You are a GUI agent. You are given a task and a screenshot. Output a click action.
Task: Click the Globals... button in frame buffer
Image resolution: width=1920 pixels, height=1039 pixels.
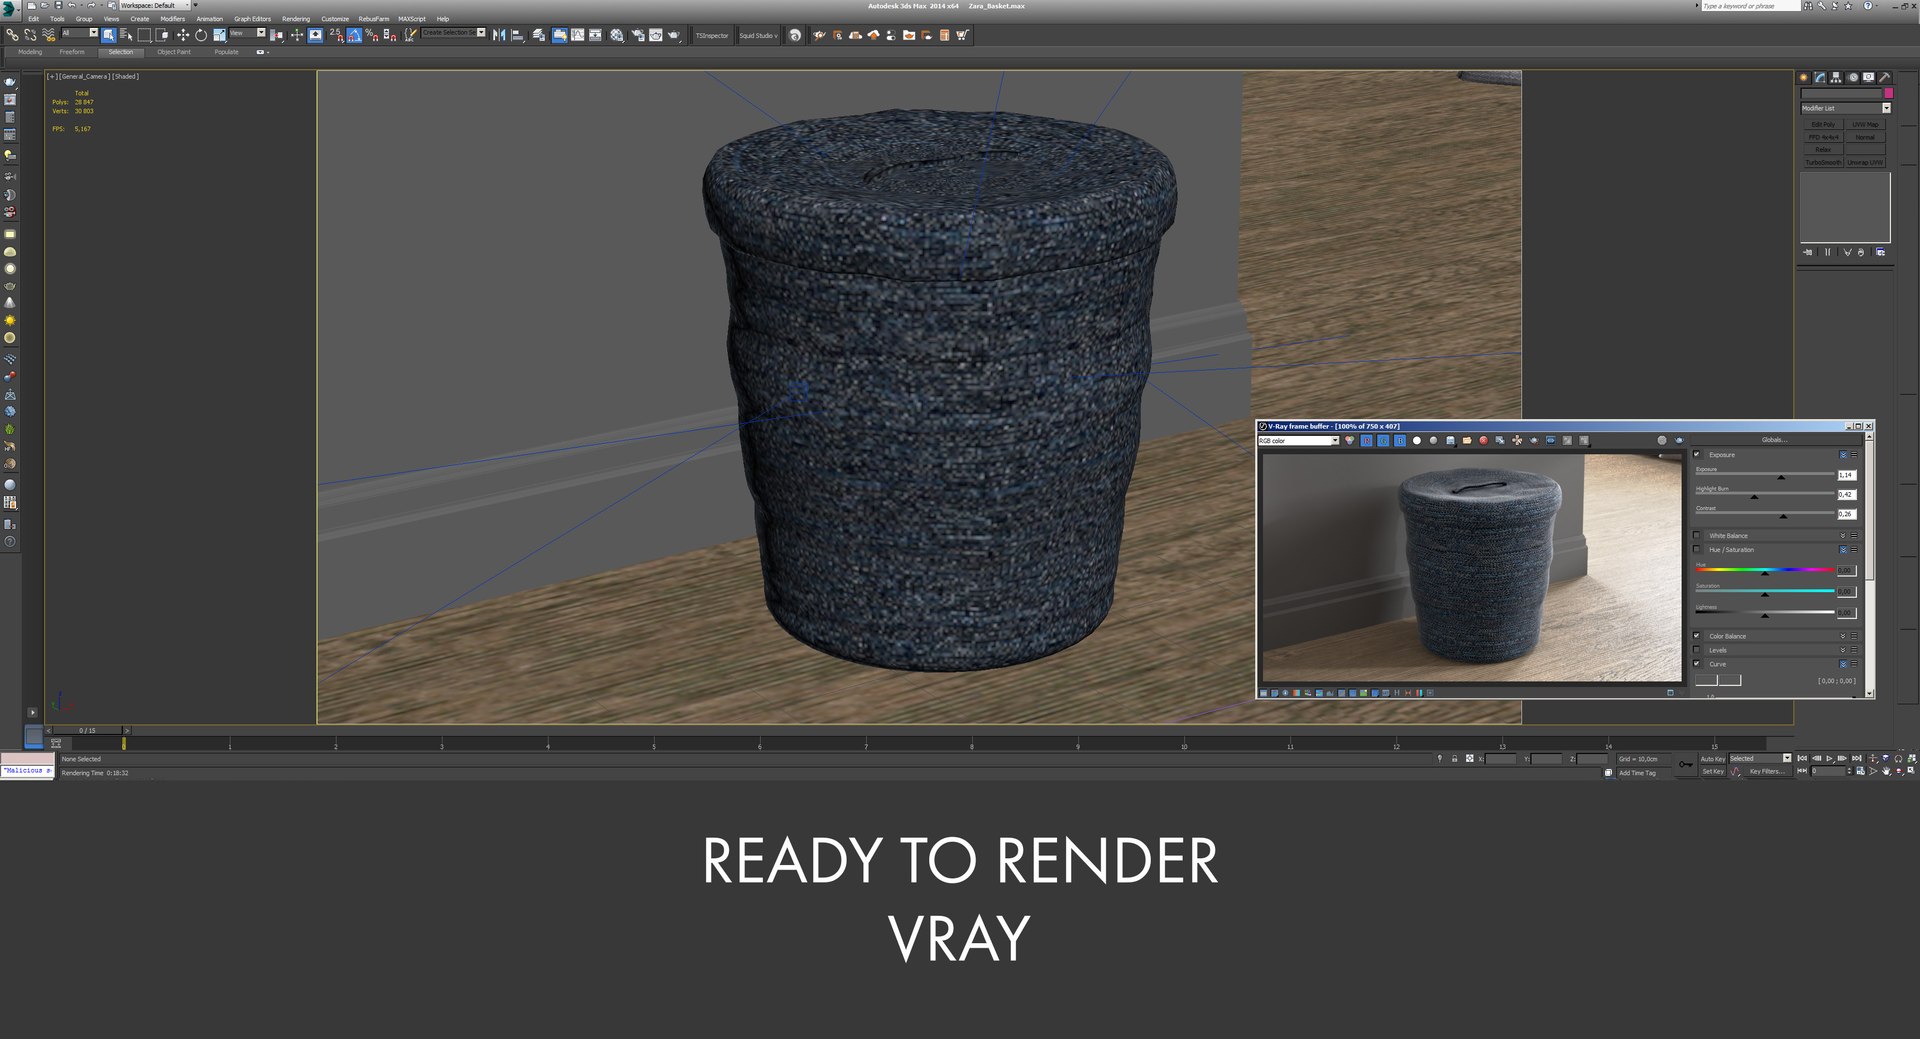(x=1775, y=440)
